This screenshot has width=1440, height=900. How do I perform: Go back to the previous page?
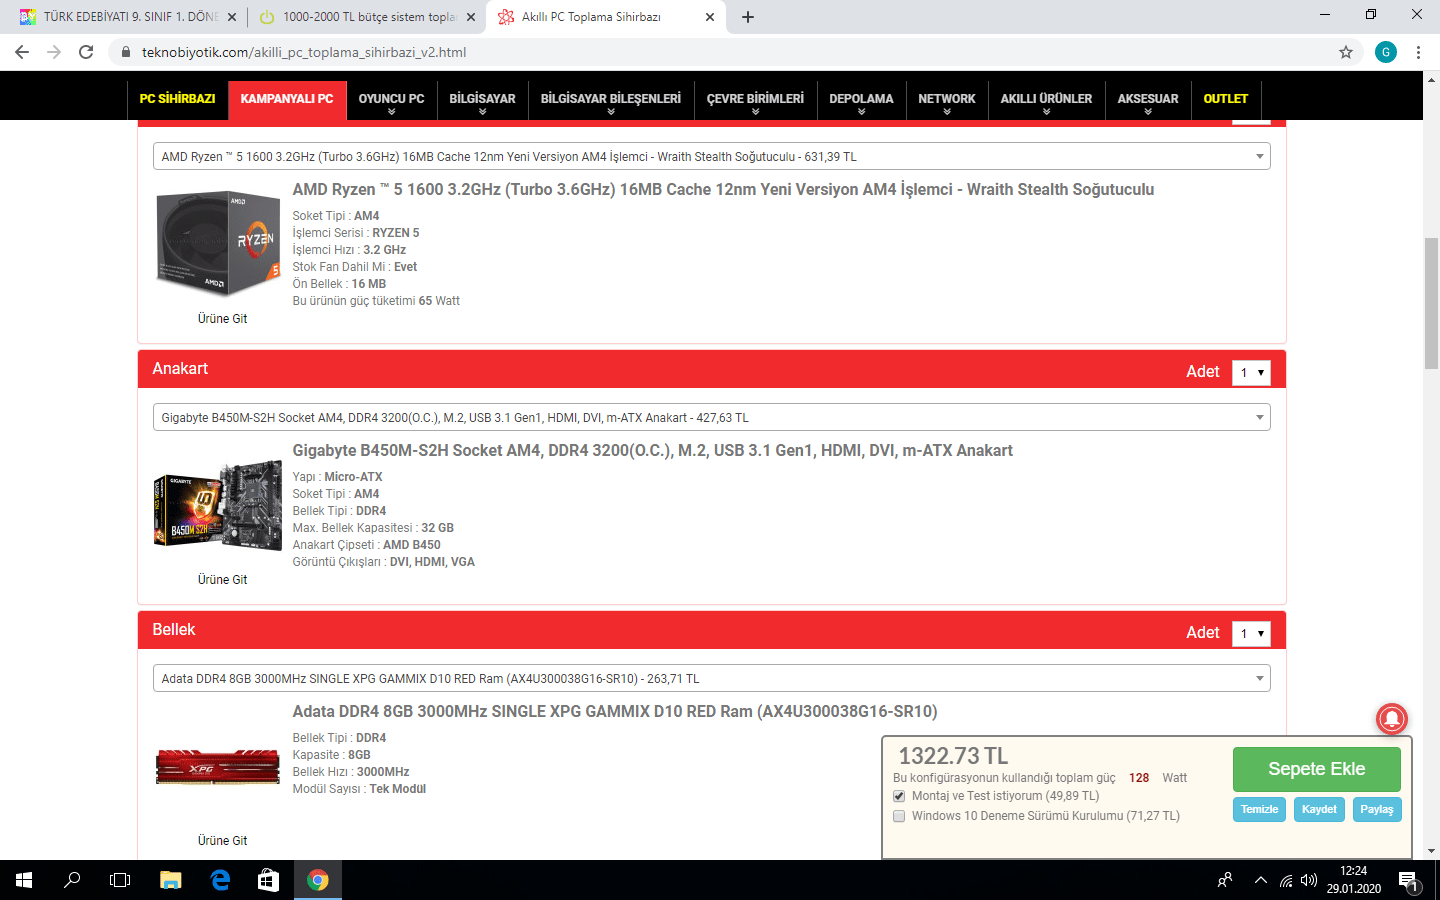22,52
